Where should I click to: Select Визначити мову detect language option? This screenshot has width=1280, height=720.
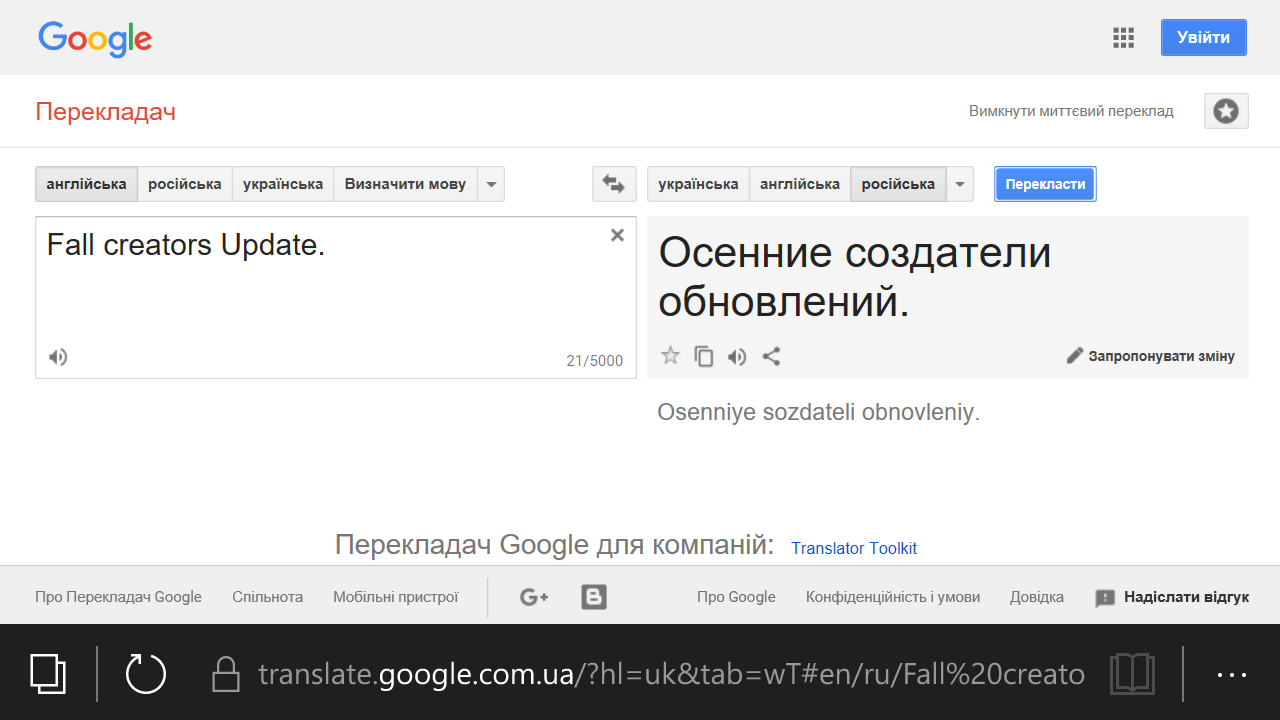(405, 184)
